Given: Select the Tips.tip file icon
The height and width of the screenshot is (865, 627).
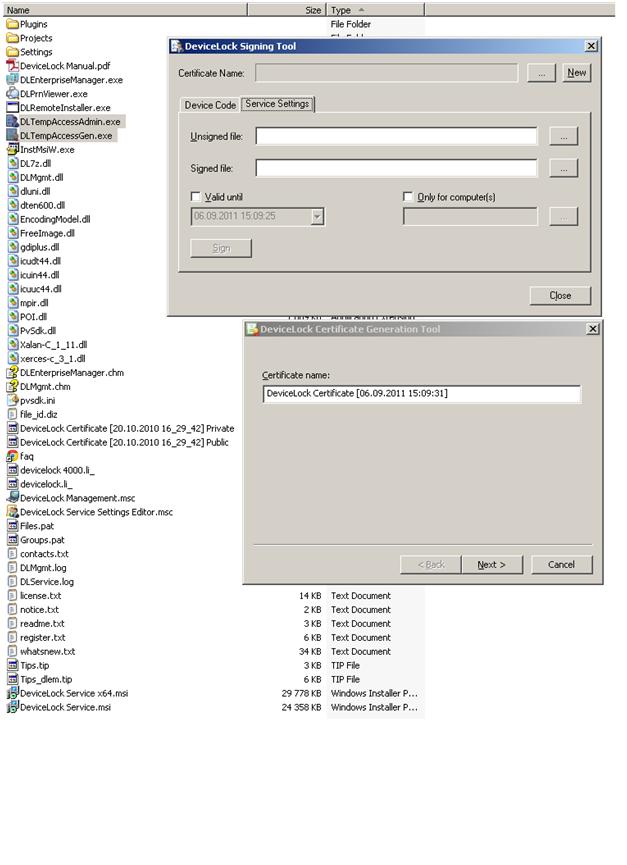Looking at the screenshot, I should pyautogui.click(x=12, y=666).
